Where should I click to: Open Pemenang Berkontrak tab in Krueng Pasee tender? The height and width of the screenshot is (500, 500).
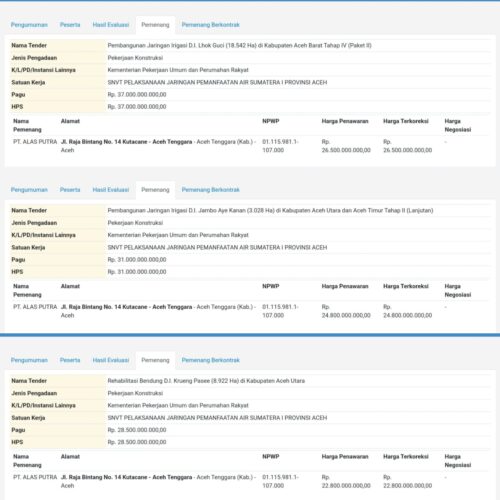(x=210, y=360)
